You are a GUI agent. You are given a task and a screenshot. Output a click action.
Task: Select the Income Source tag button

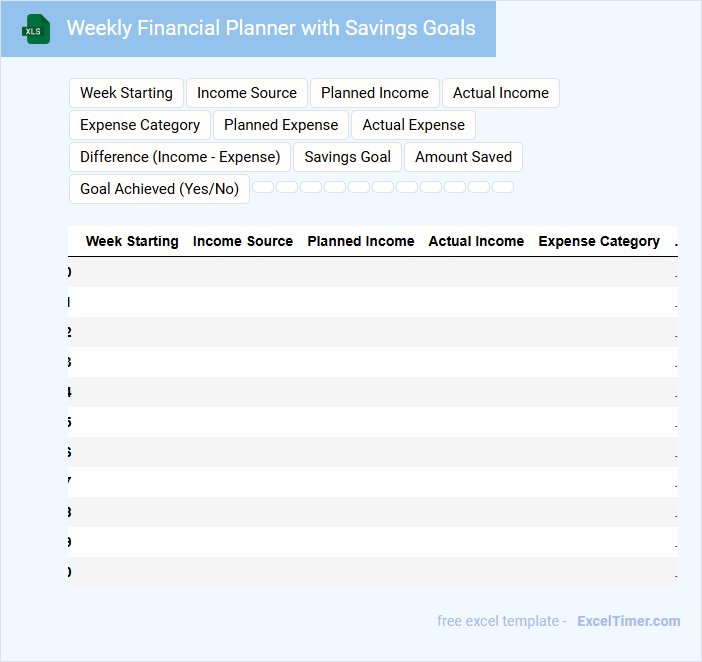(247, 93)
